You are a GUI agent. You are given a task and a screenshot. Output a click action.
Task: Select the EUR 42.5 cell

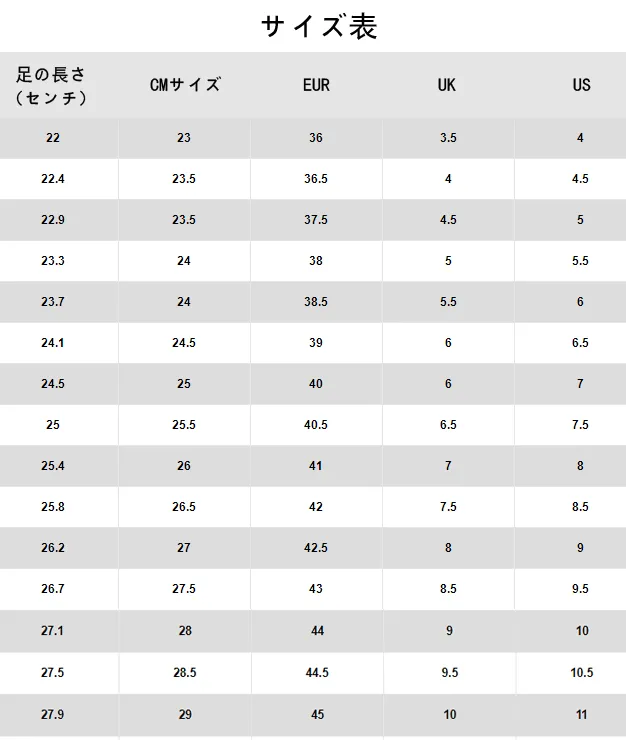[x=316, y=548]
